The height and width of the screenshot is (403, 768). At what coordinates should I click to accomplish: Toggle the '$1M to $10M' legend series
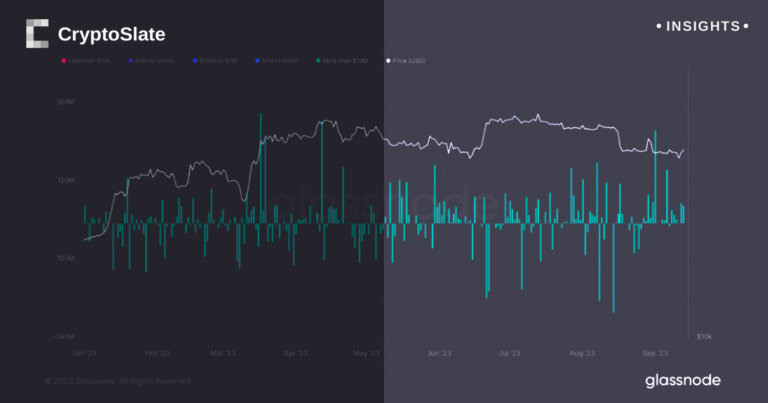[x=277, y=61]
